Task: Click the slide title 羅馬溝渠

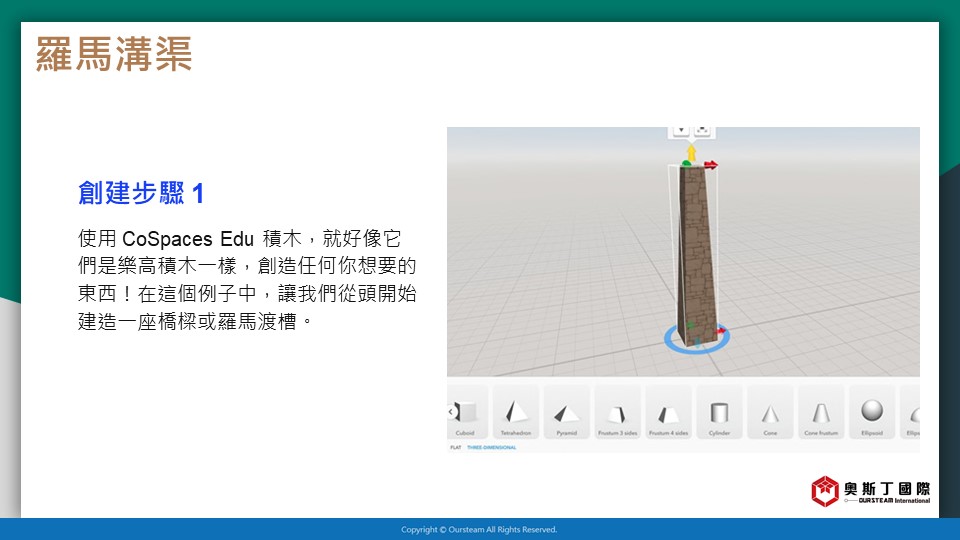Action: (114, 54)
